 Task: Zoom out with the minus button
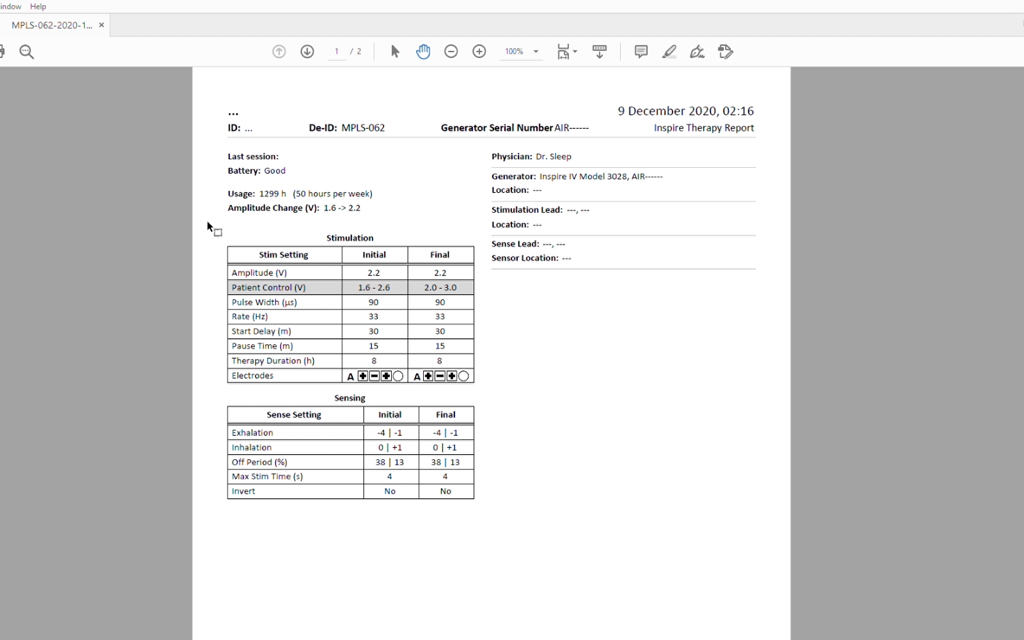pyautogui.click(x=451, y=52)
